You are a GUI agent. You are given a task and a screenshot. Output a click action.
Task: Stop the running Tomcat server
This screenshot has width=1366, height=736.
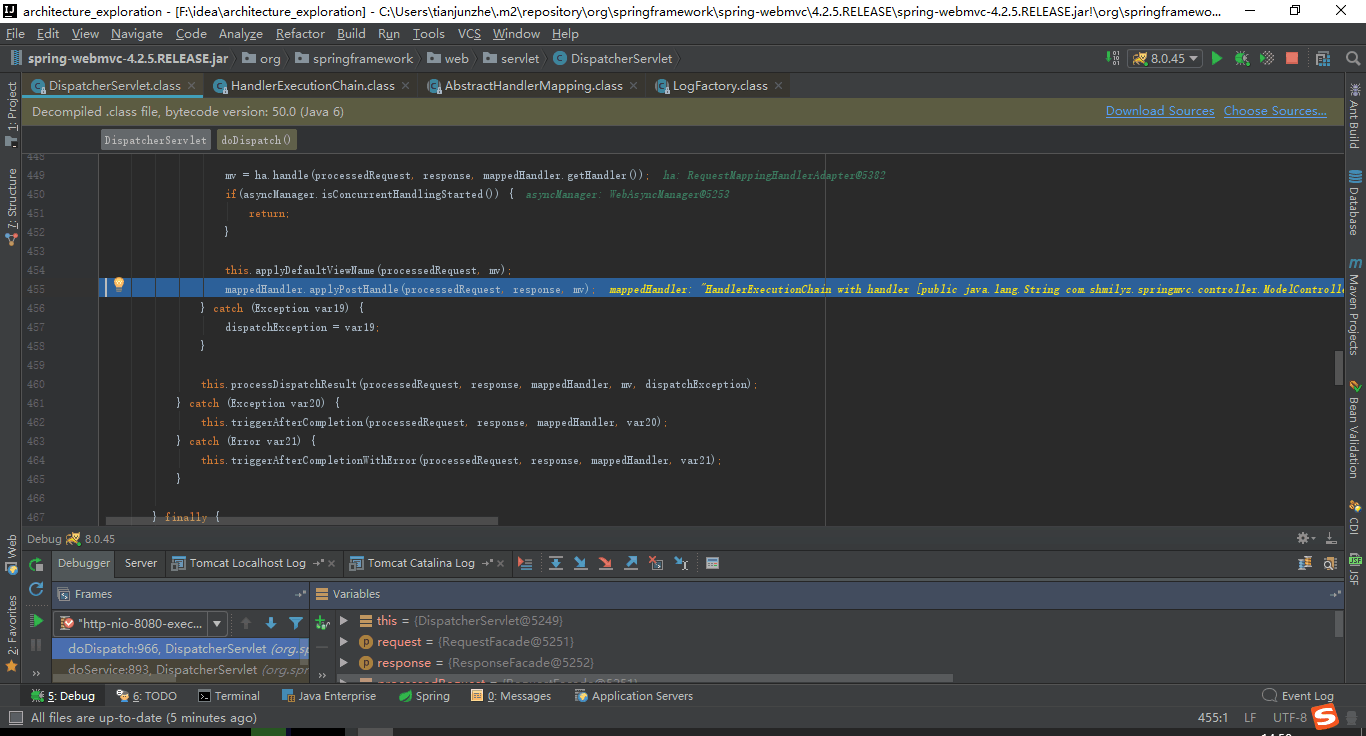(x=1291, y=59)
